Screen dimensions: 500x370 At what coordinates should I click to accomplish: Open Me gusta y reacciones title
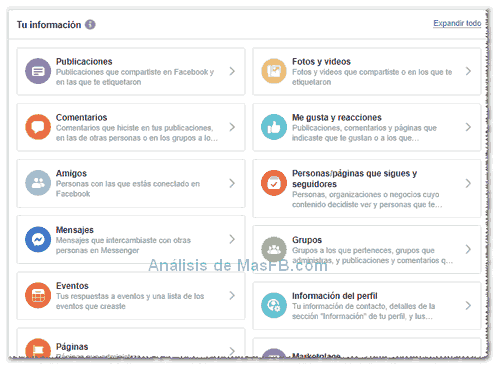337,117
